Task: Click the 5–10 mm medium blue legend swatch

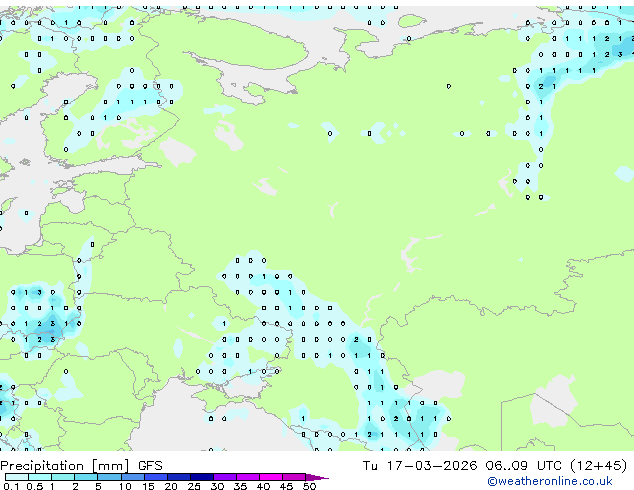Action: (x=110, y=477)
